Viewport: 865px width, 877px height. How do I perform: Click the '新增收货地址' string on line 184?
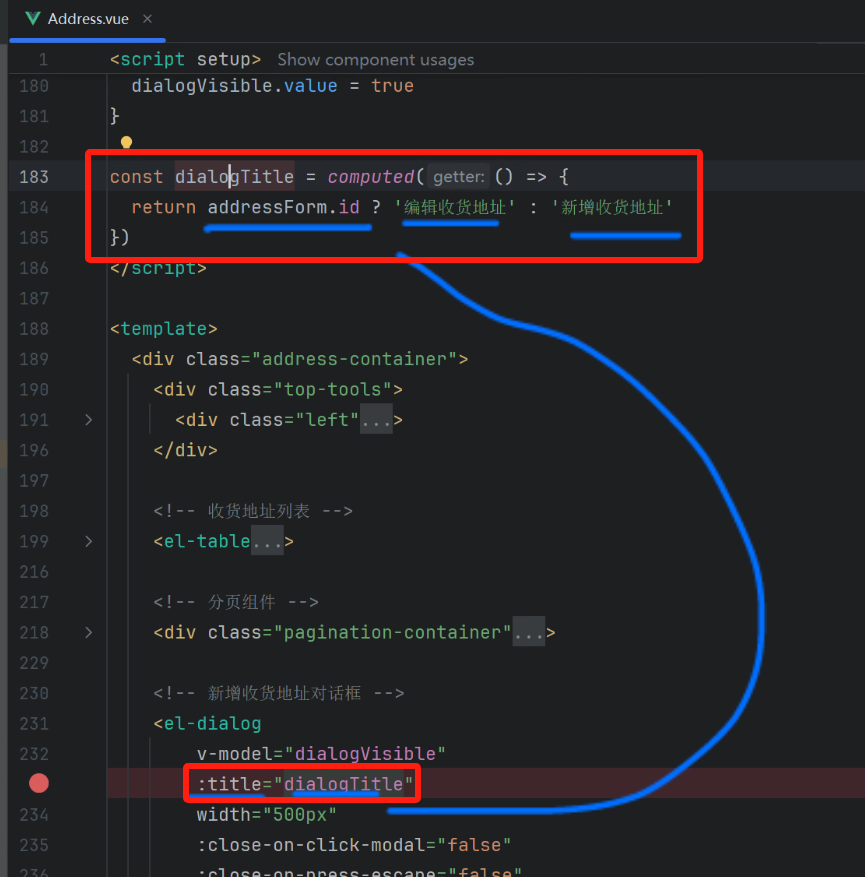pyautogui.click(x=612, y=208)
